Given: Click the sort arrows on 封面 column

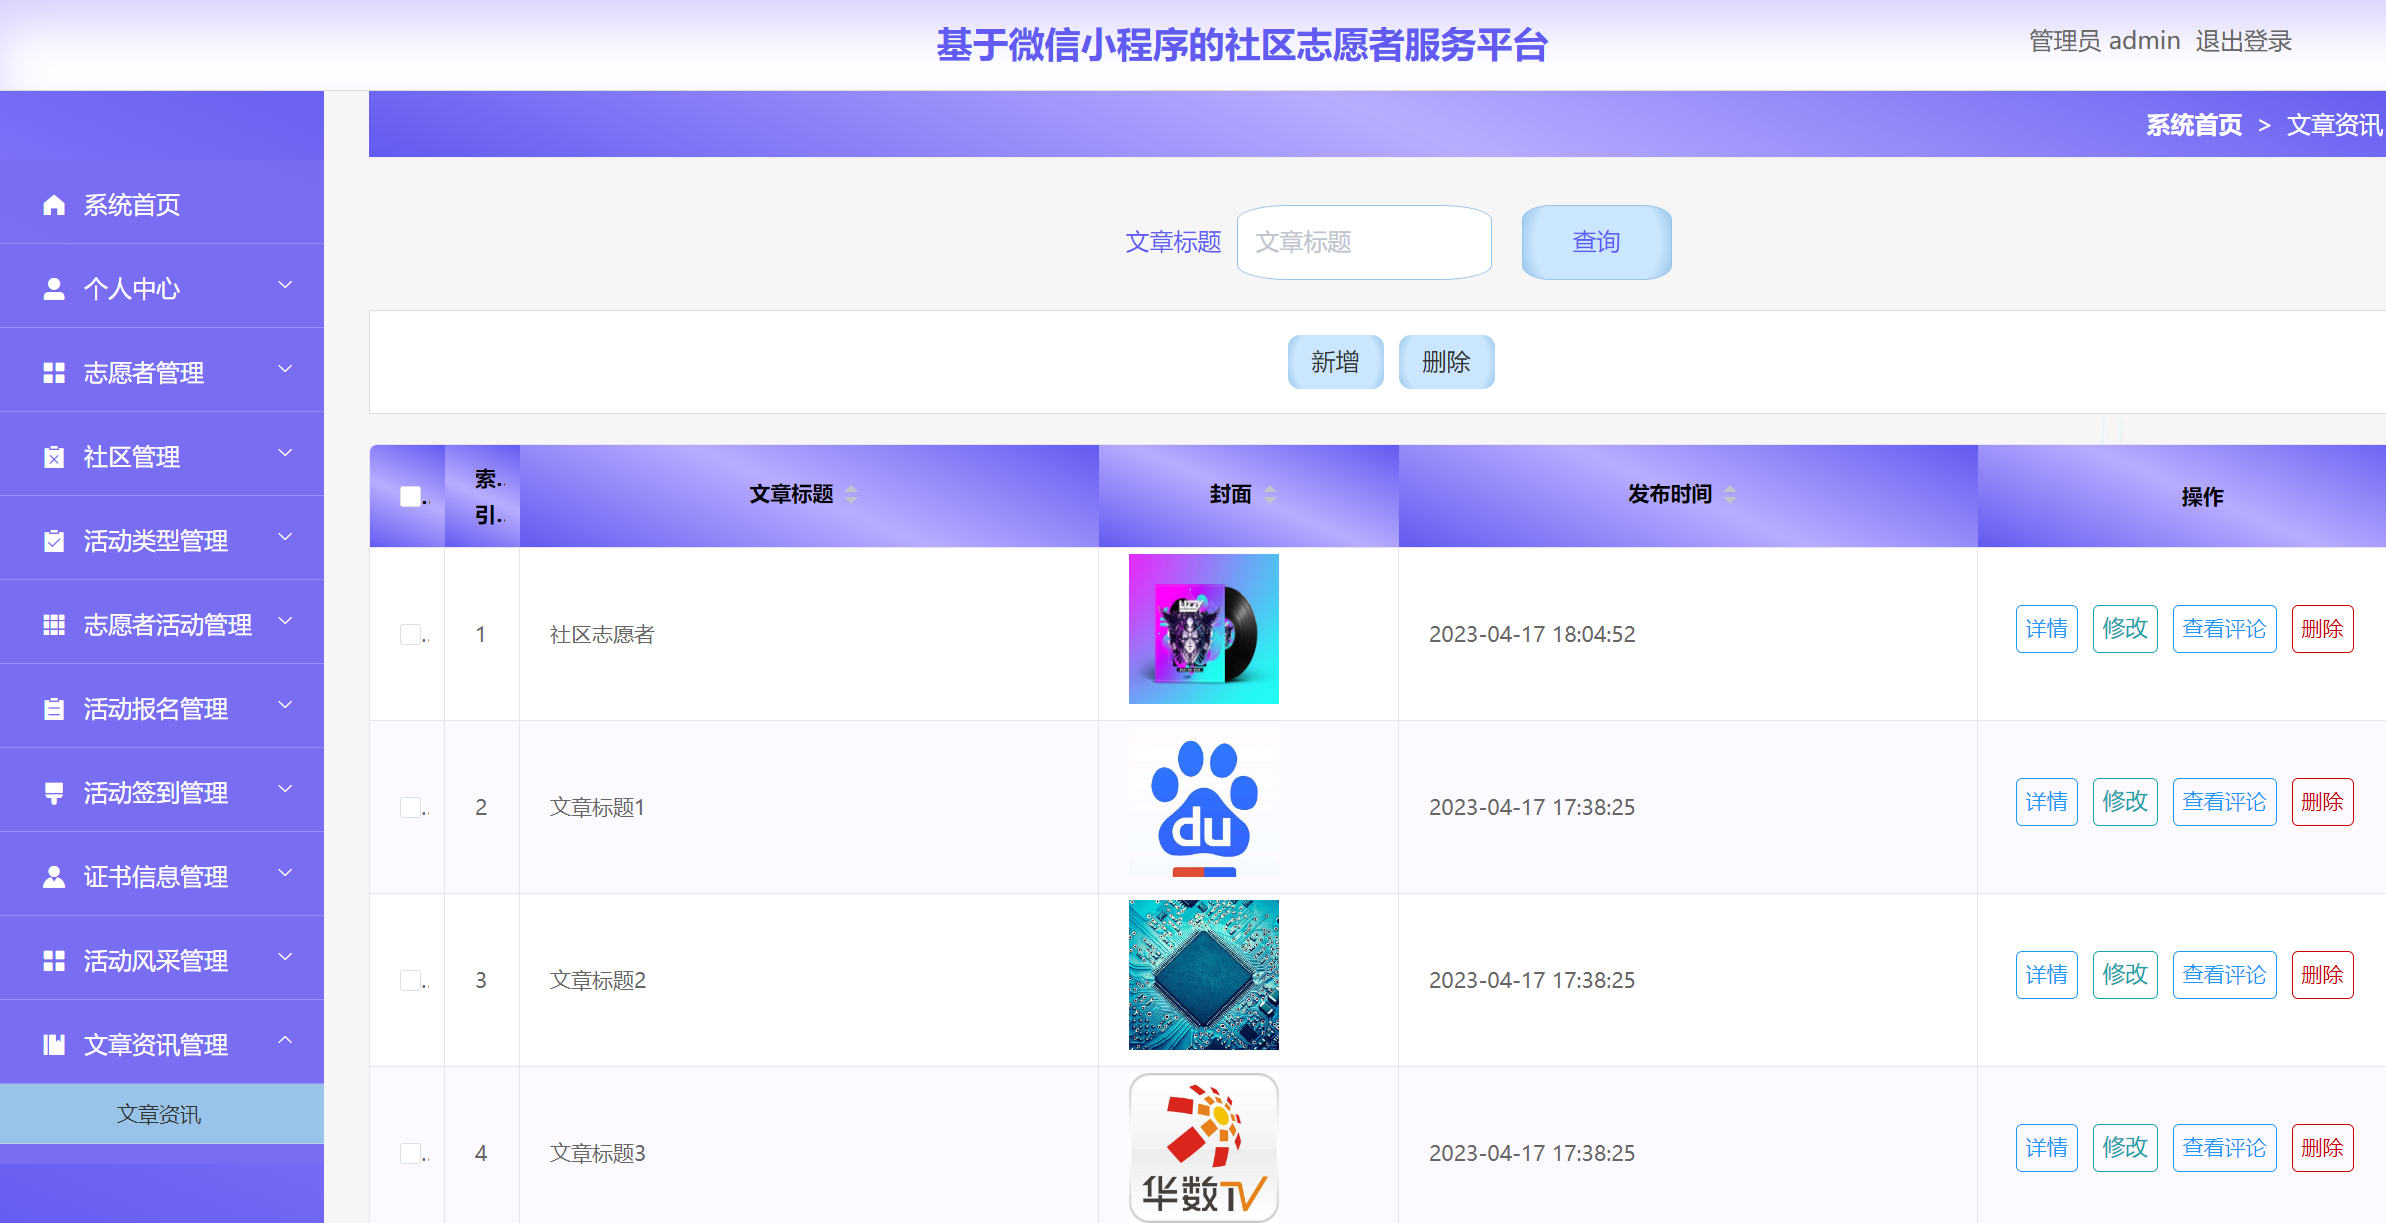Looking at the screenshot, I should click(1270, 494).
